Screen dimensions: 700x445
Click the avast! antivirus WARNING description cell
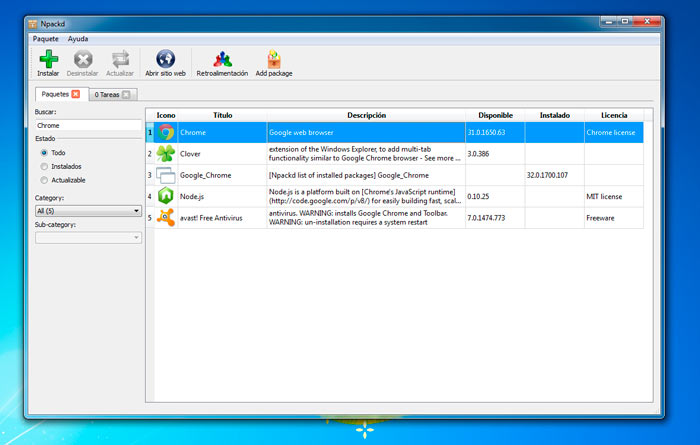tap(366, 218)
